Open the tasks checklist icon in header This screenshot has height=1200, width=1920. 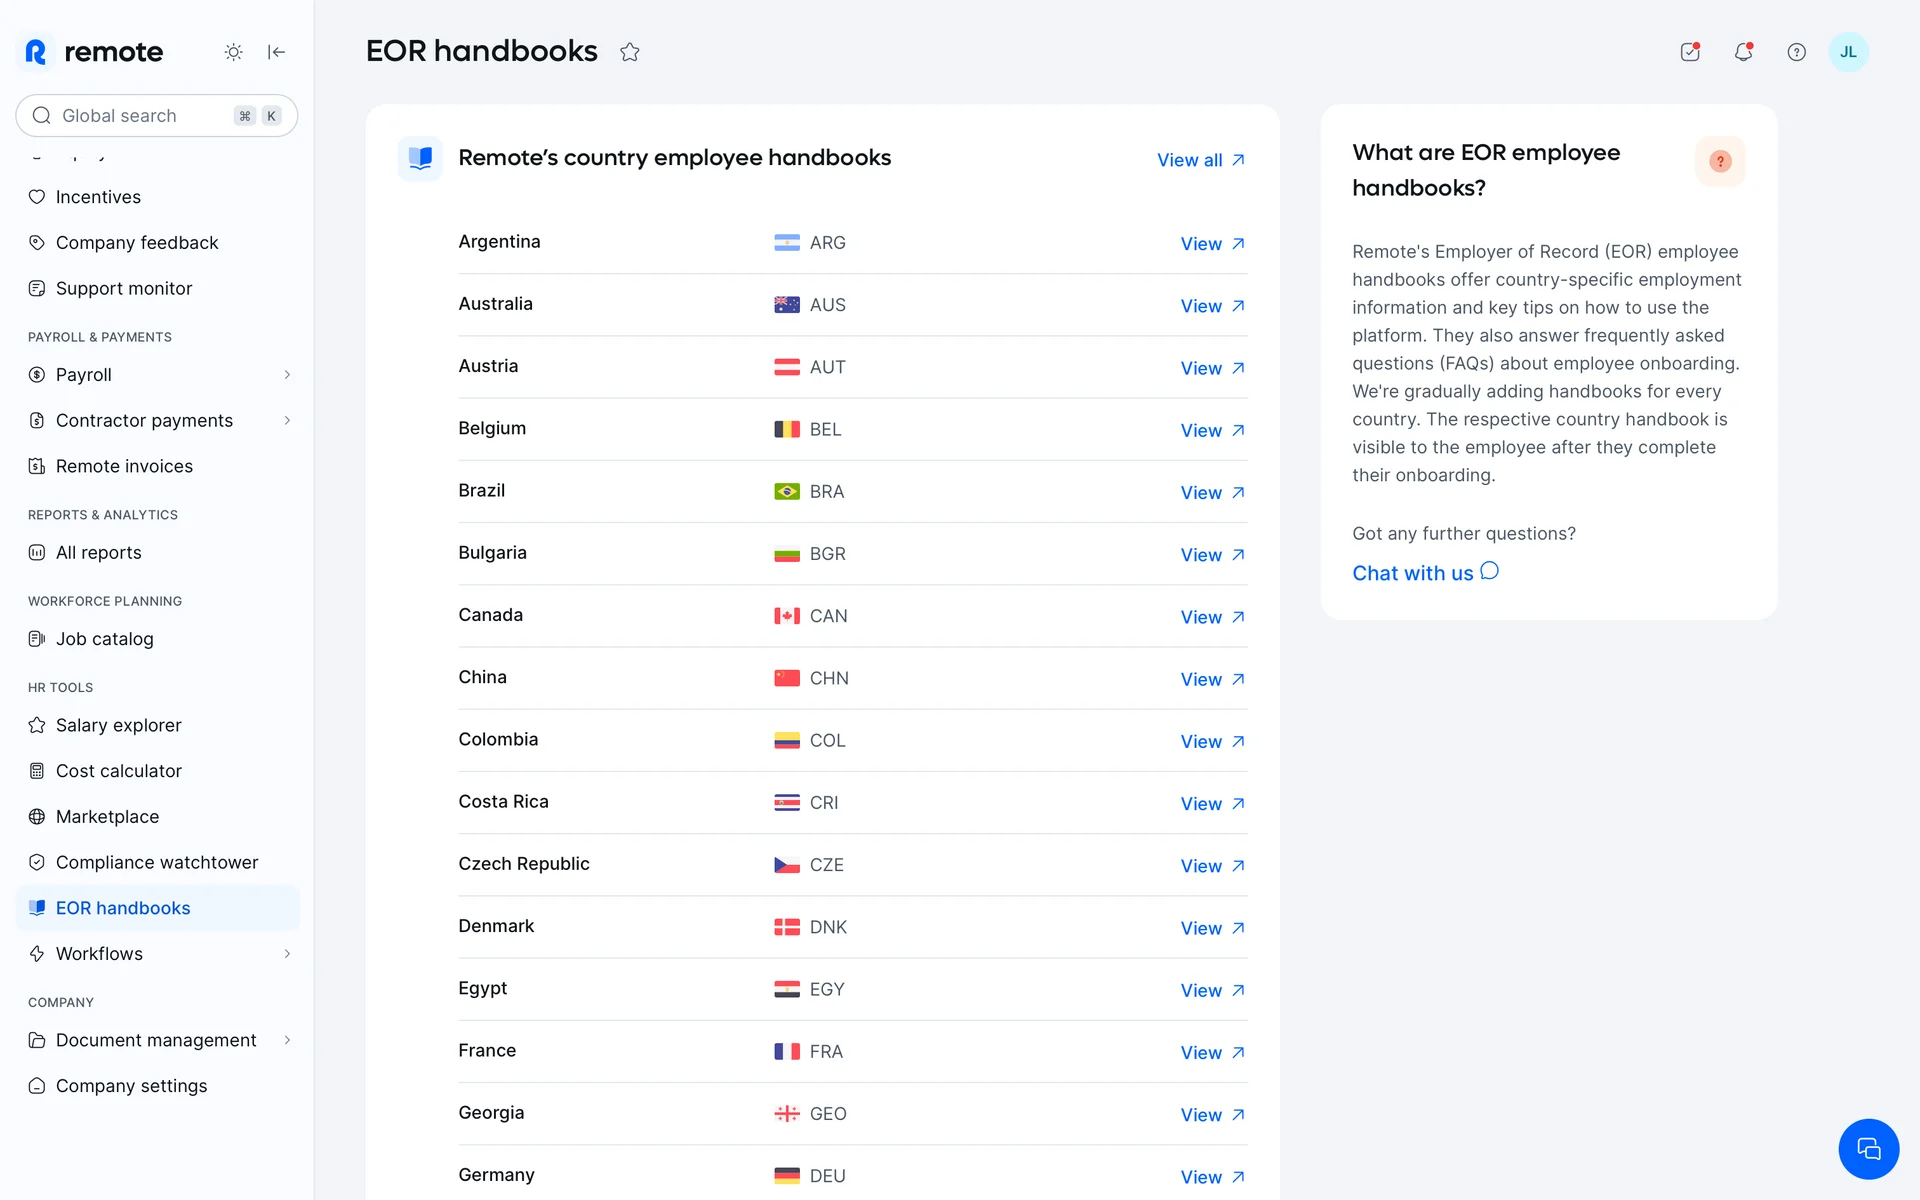point(1690,52)
